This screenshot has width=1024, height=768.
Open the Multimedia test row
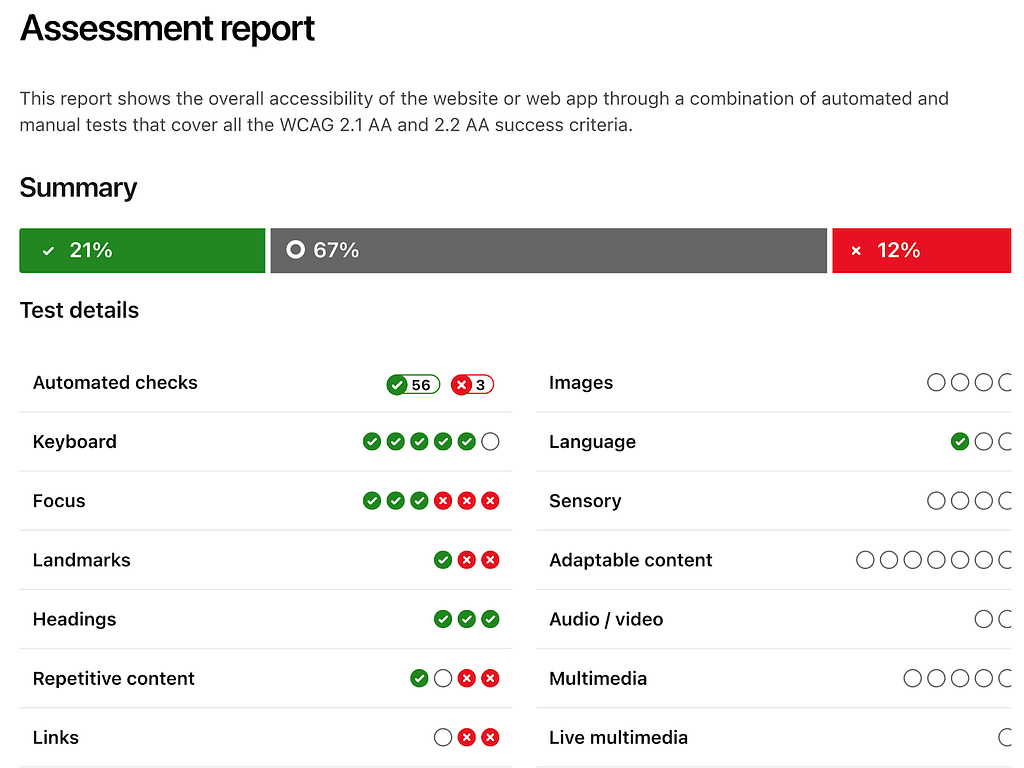click(x=774, y=679)
